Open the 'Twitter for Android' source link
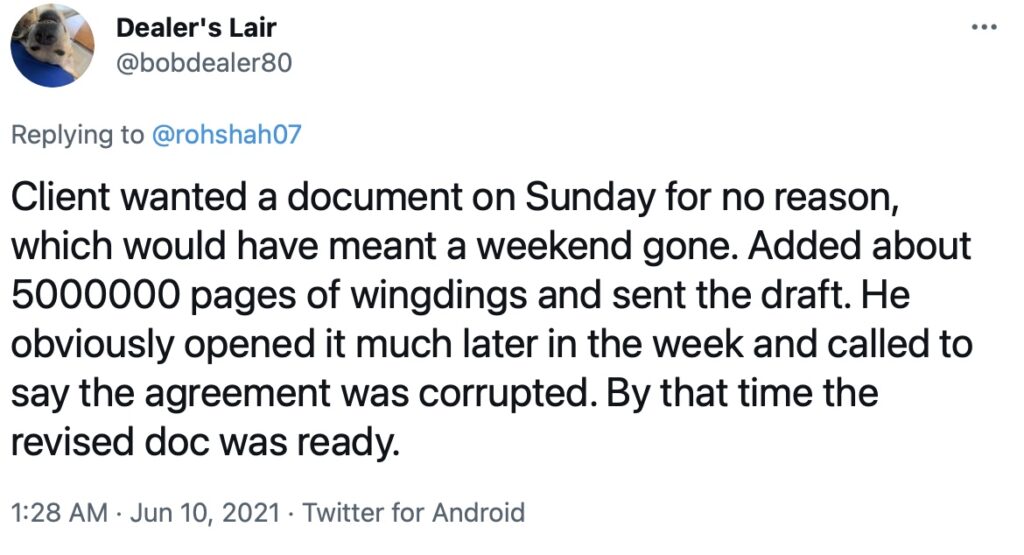Screen dimensions: 1024x555 413,513
